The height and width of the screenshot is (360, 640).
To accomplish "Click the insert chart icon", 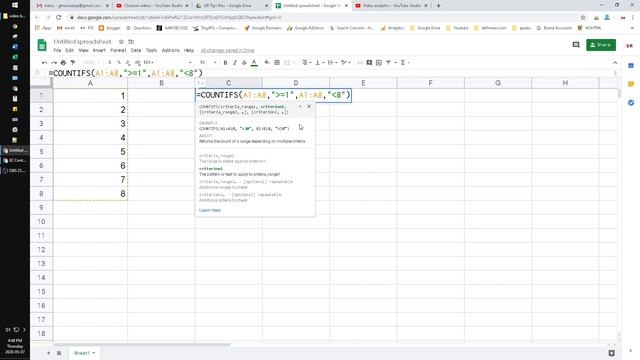I will (379, 62).
